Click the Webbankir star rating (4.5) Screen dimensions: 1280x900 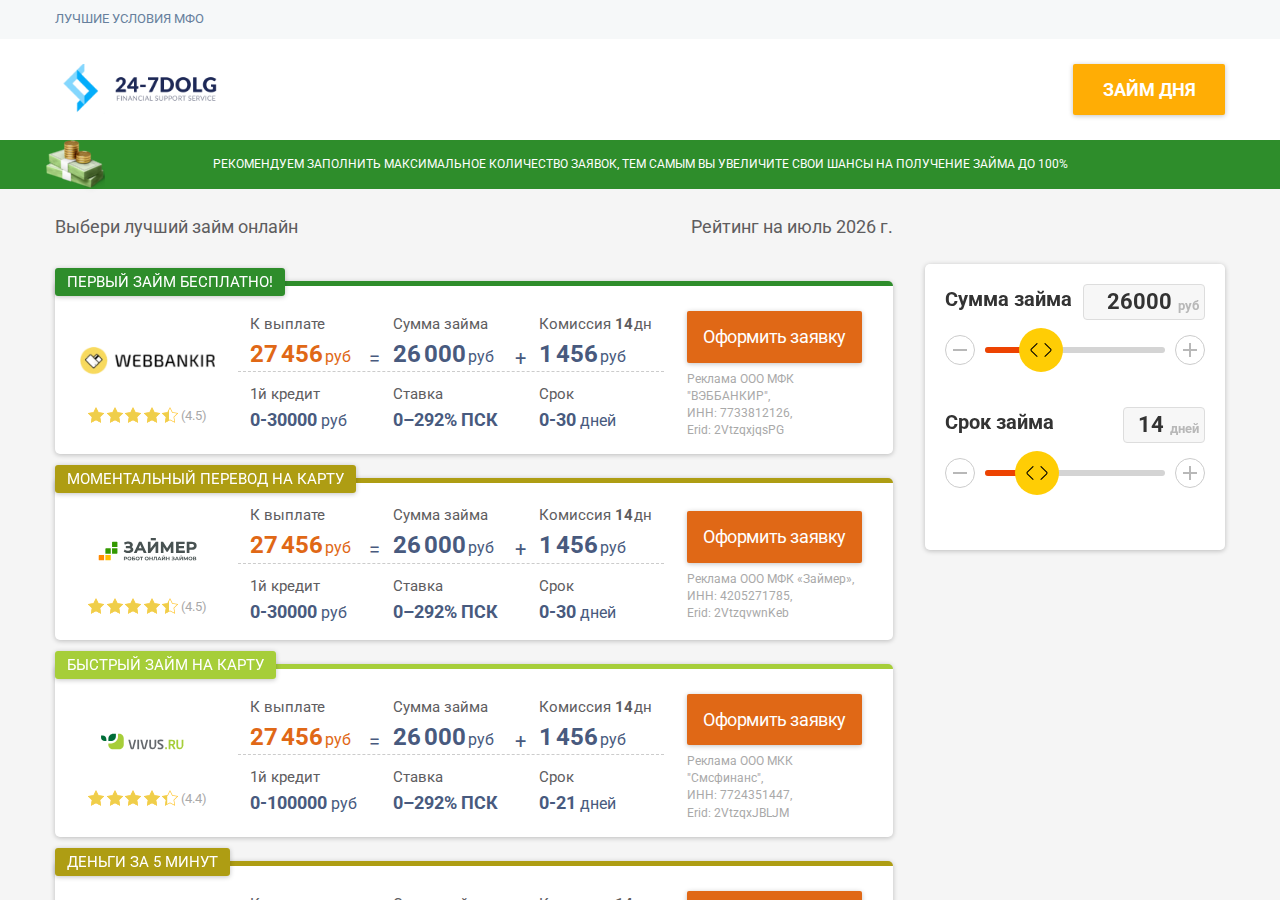point(147,415)
